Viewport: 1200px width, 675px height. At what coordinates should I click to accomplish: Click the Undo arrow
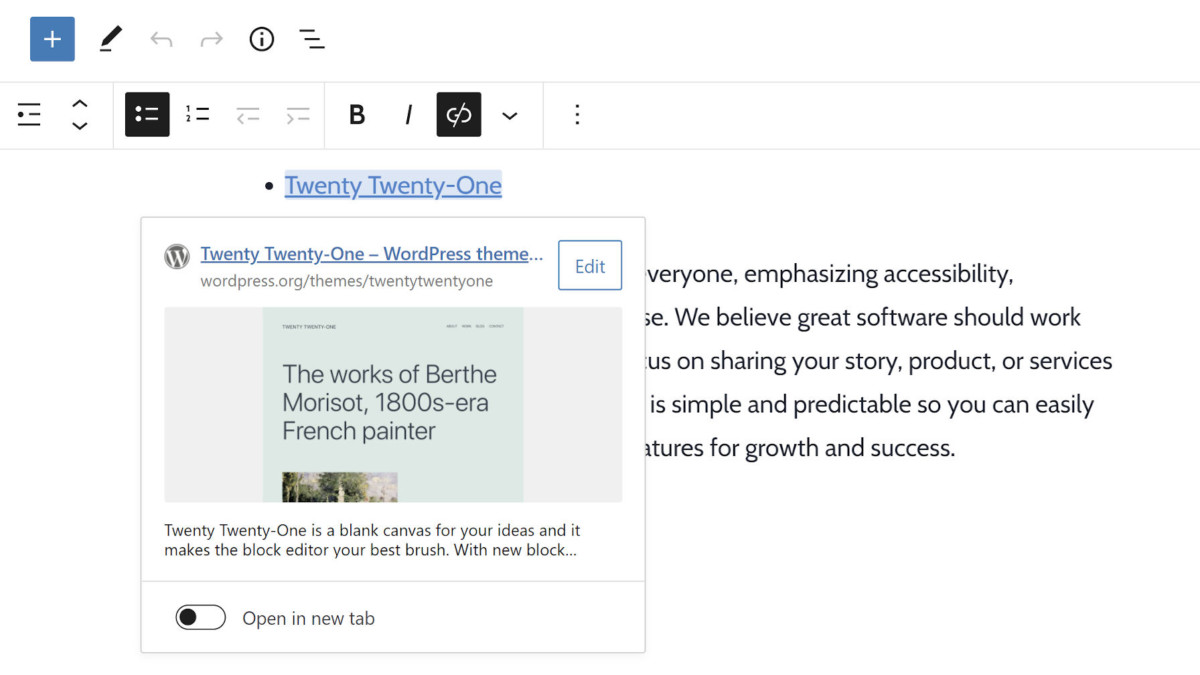(x=161, y=40)
